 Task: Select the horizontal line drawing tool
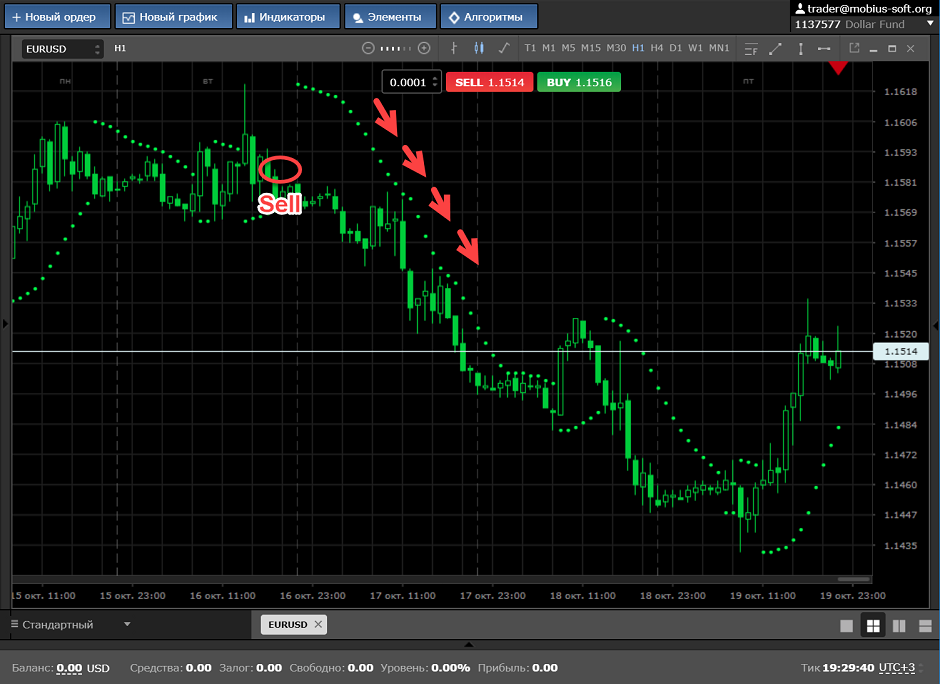pos(824,49)
